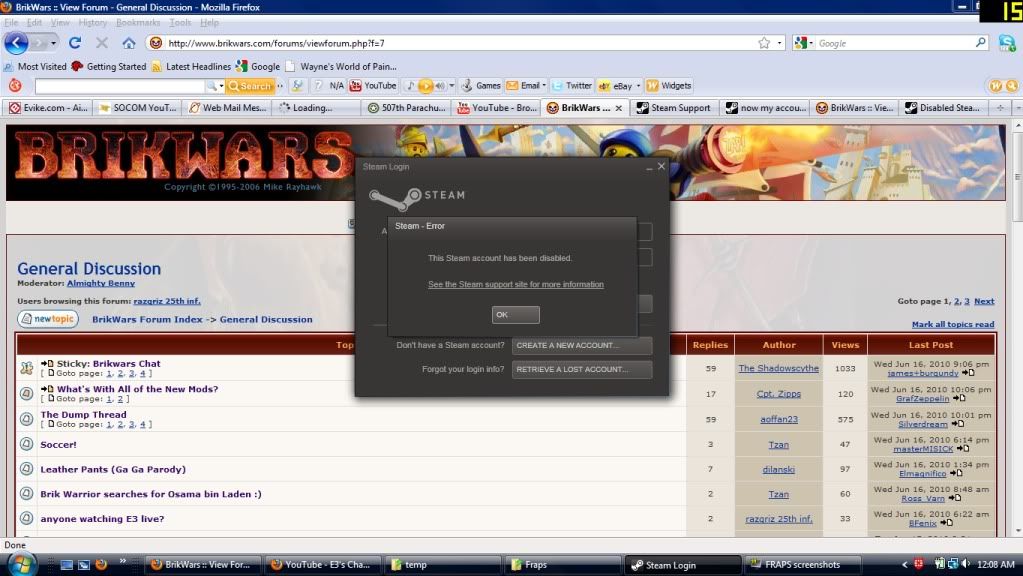
Task: Open the Tools menu
Action: click(x=180, y=22)
